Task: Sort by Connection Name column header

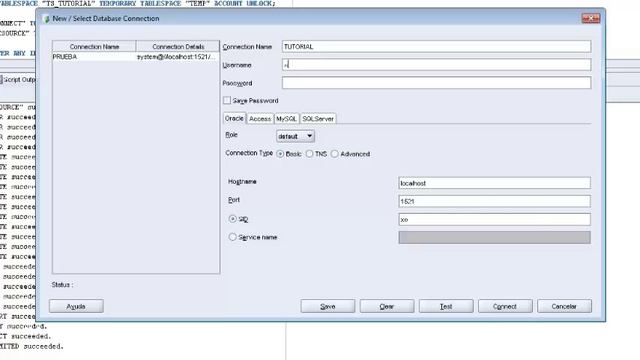Action: tap(94, 46)
